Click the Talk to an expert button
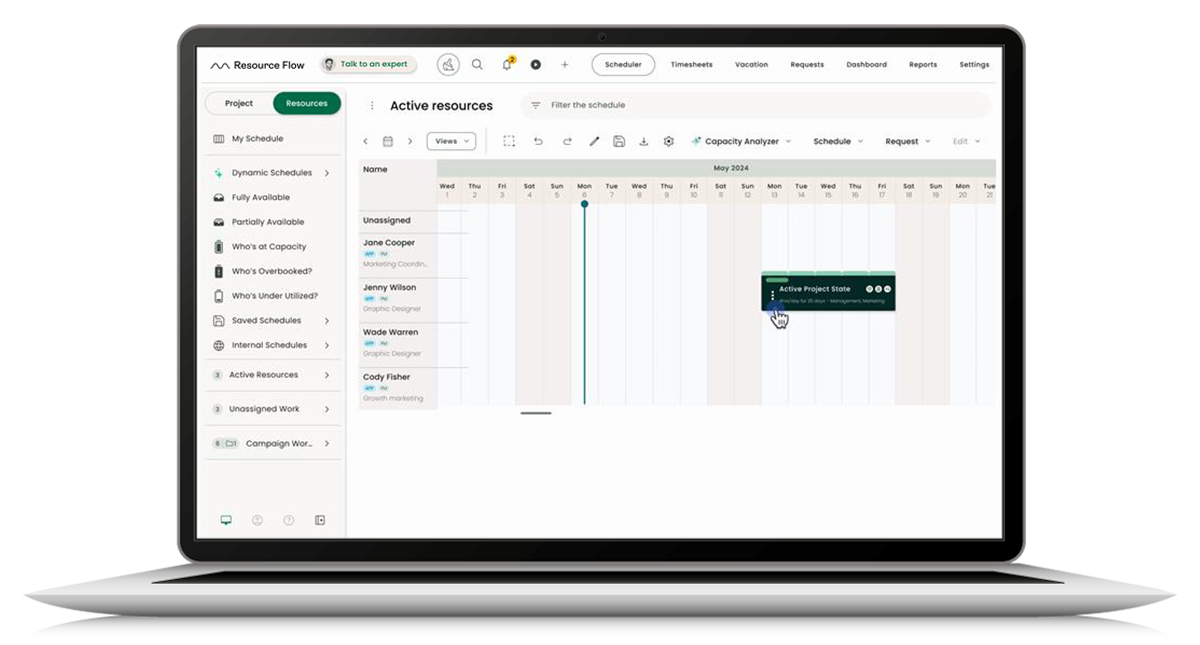 pos(369,64)
